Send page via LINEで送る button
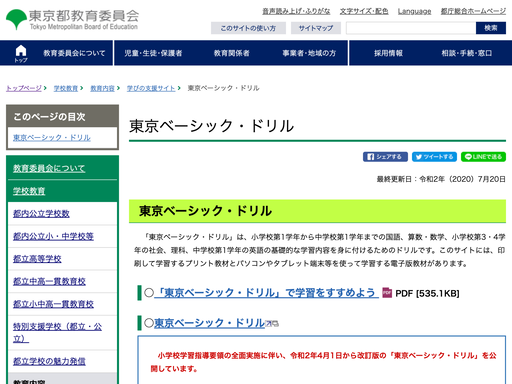 (x=483, y=157)
